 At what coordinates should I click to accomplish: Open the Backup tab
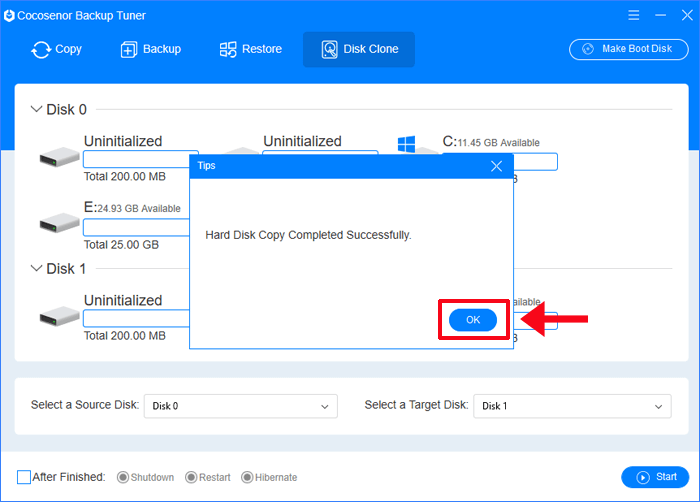[151, 49]
